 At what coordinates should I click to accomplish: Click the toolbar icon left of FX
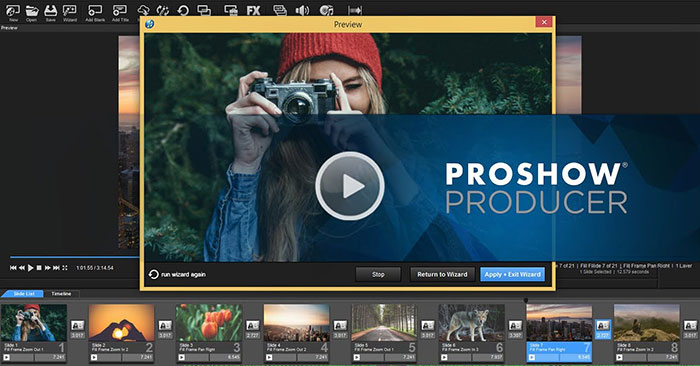[231, 10]
